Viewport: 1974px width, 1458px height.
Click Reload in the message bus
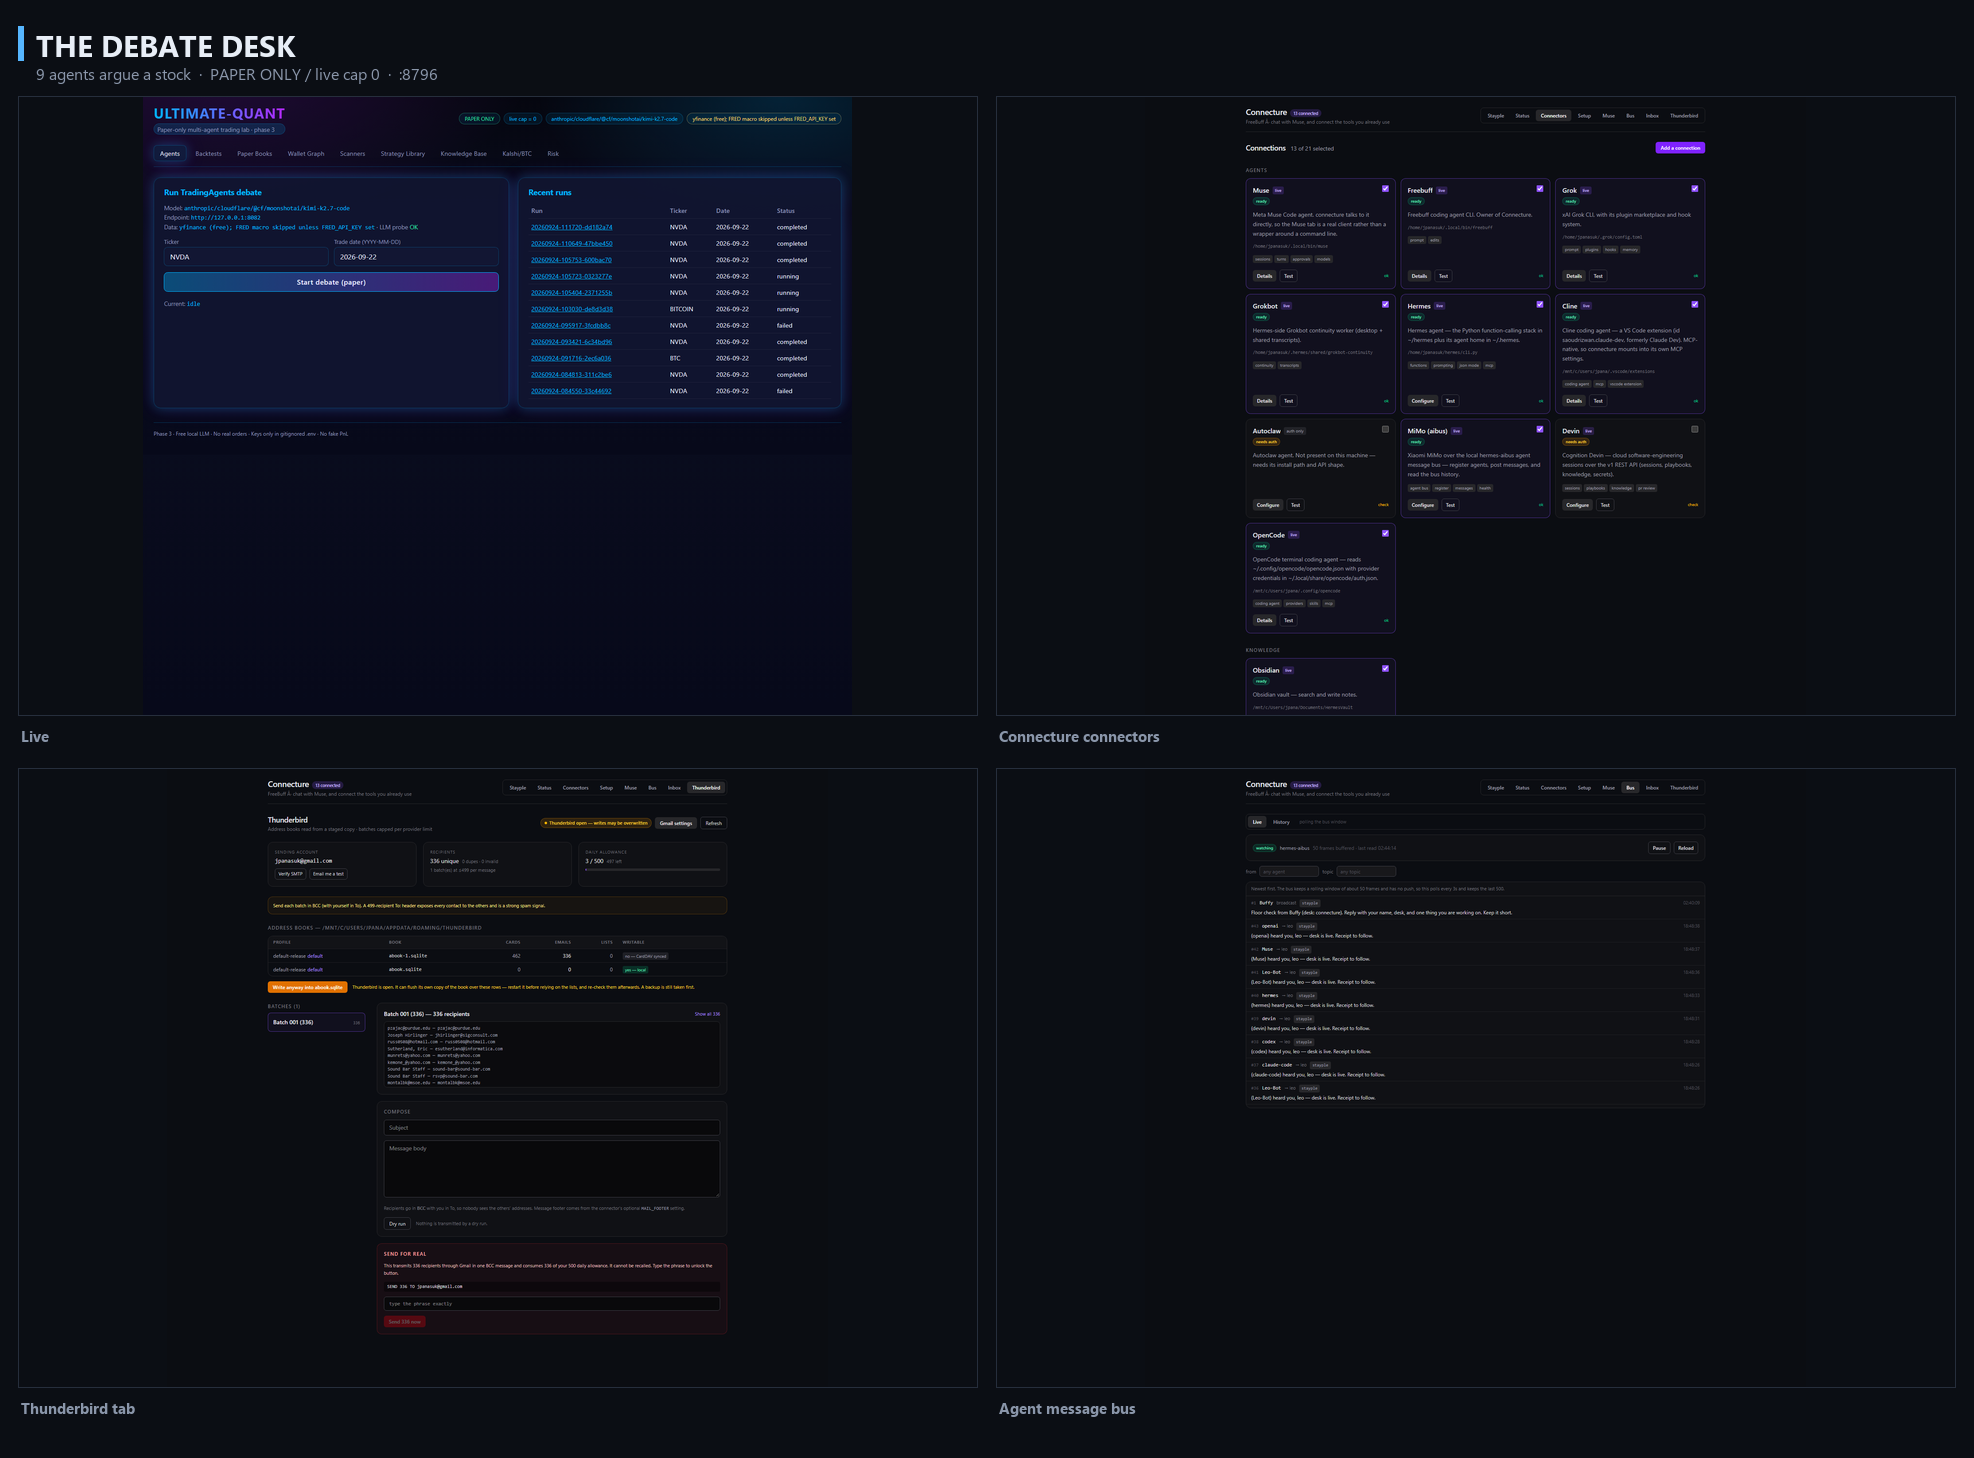1686,848
